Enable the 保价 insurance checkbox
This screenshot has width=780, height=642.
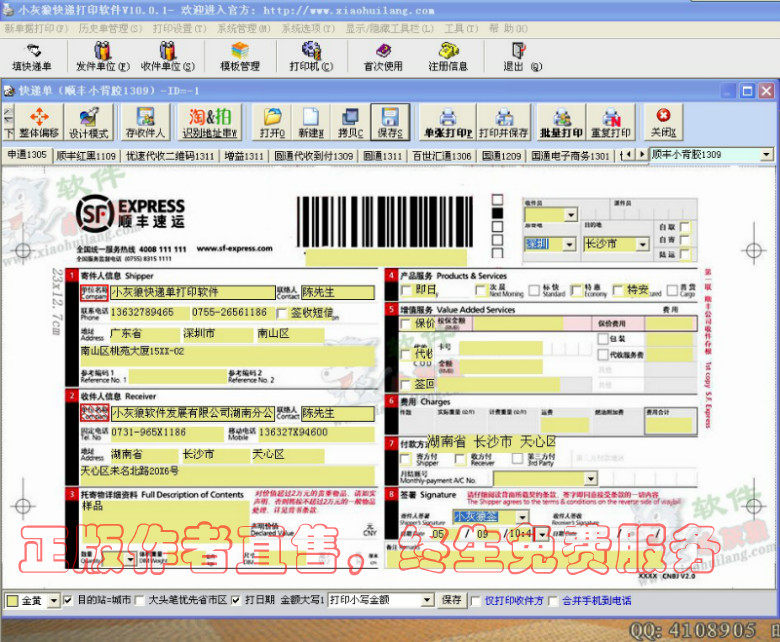(x=406, y=325)
